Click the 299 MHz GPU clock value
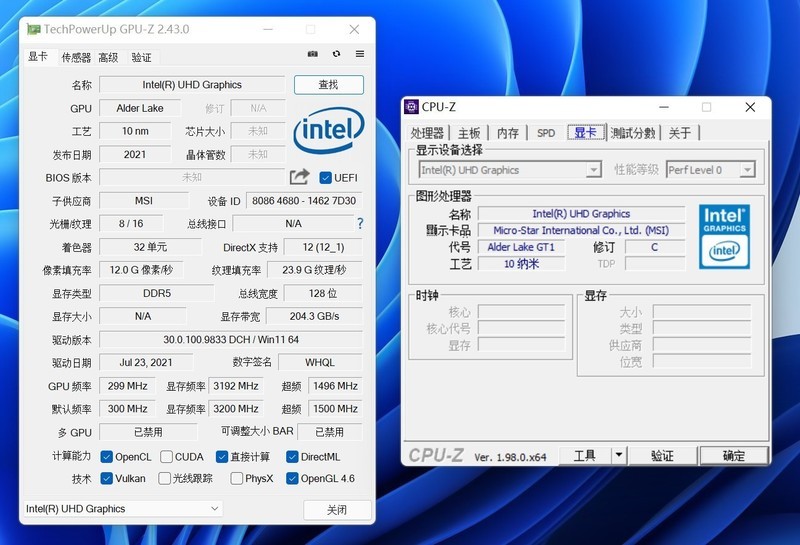The image size is (800, 545). click(x=128, y=386)
